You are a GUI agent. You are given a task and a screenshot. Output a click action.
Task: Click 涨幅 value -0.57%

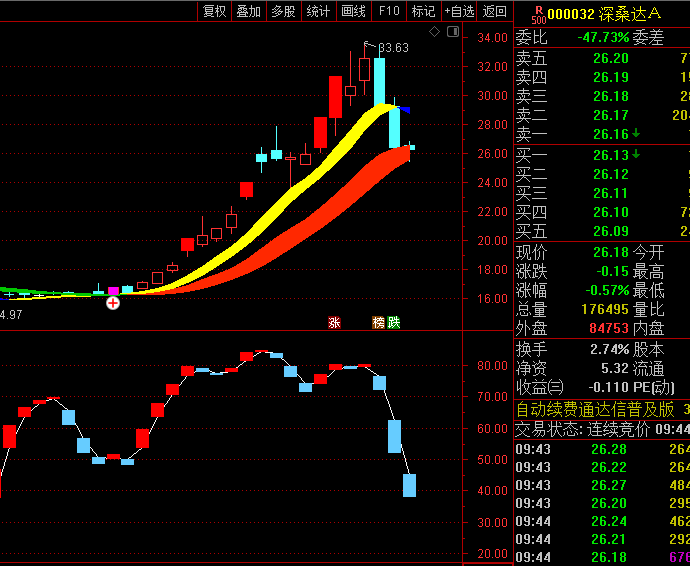(x=607, y=290)
